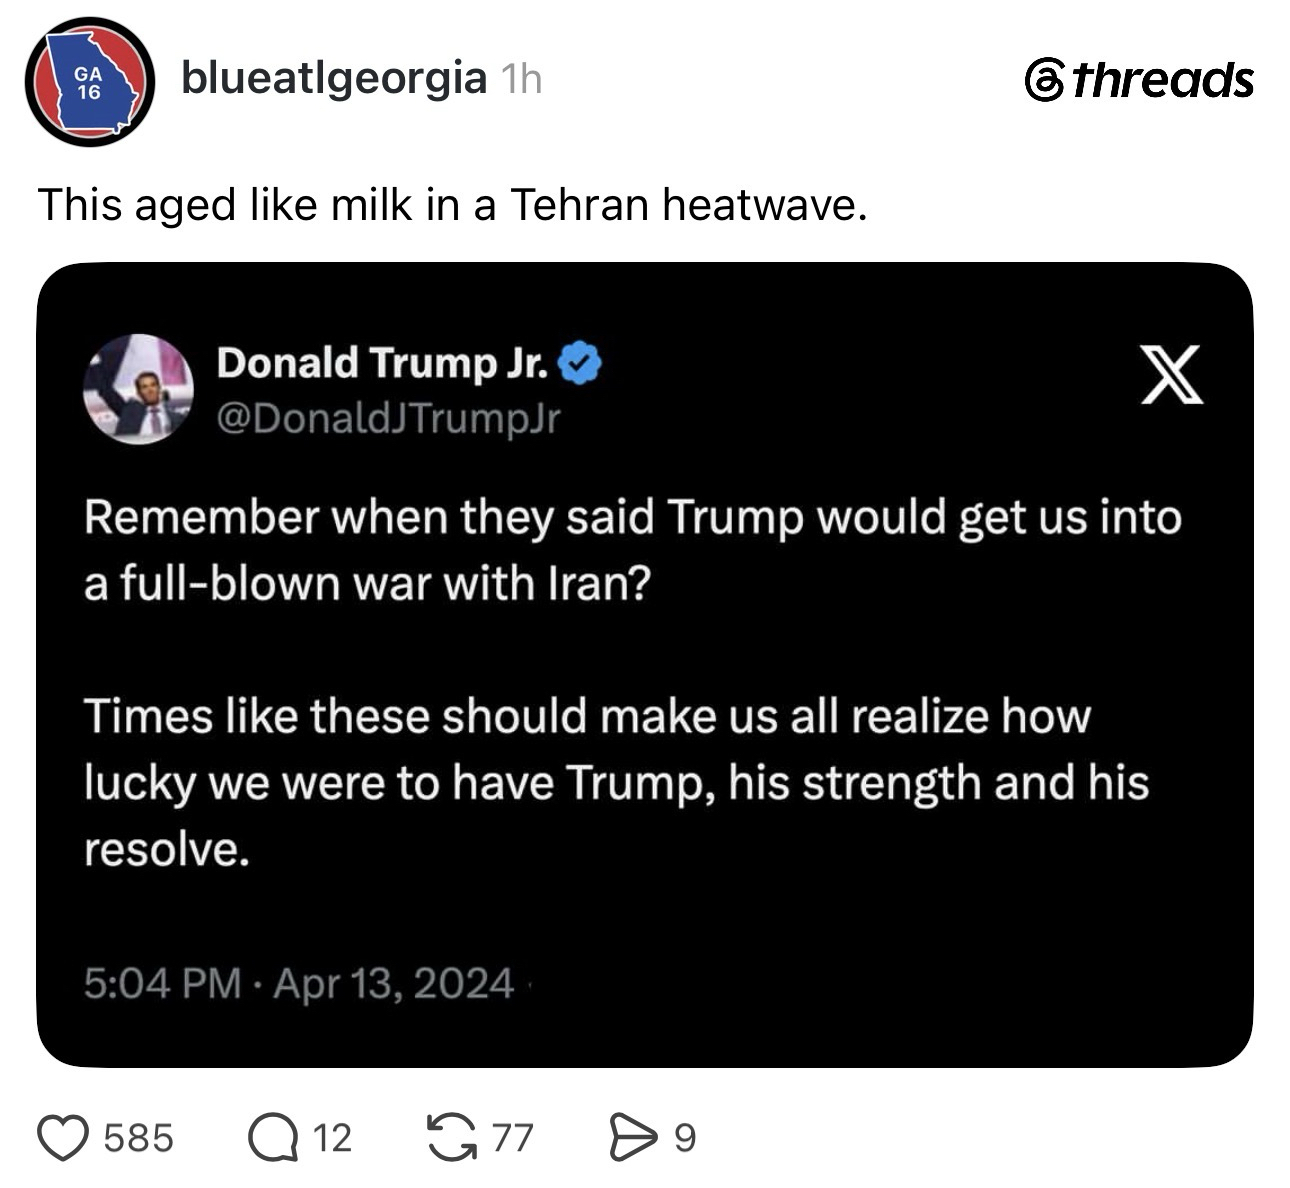Viewport: 1290px width, 1188px height.
Task: Click the Donald Trump Jr. display name
Action: [382, 362]
